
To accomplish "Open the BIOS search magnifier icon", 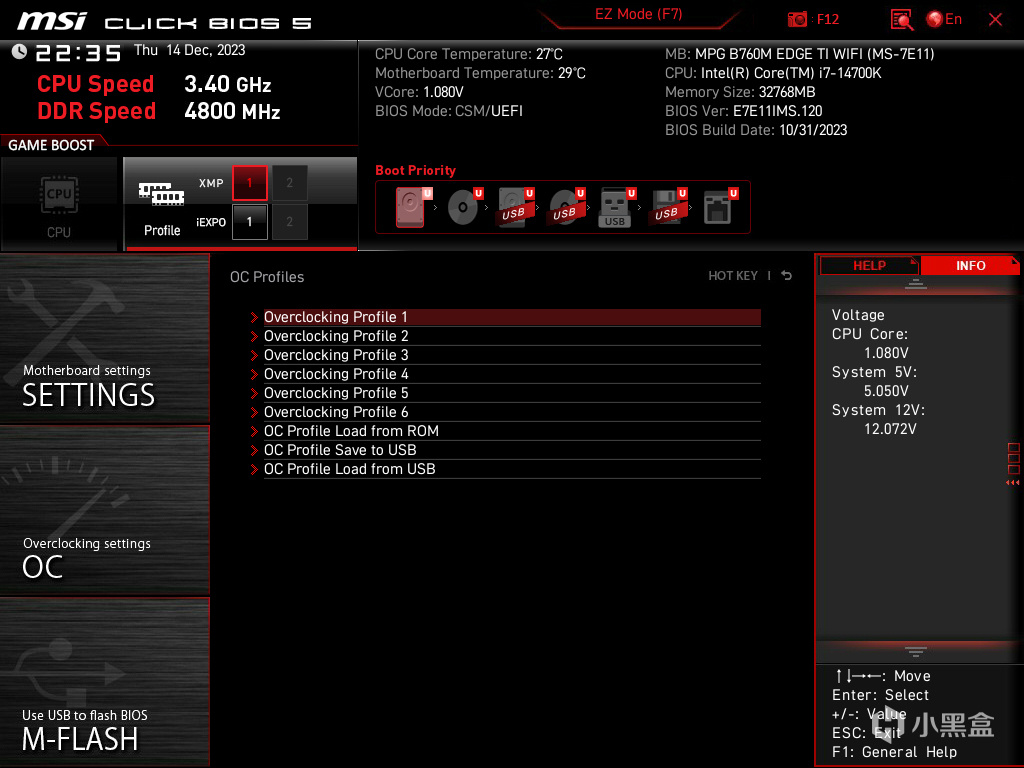I will [x=902, y=20].
